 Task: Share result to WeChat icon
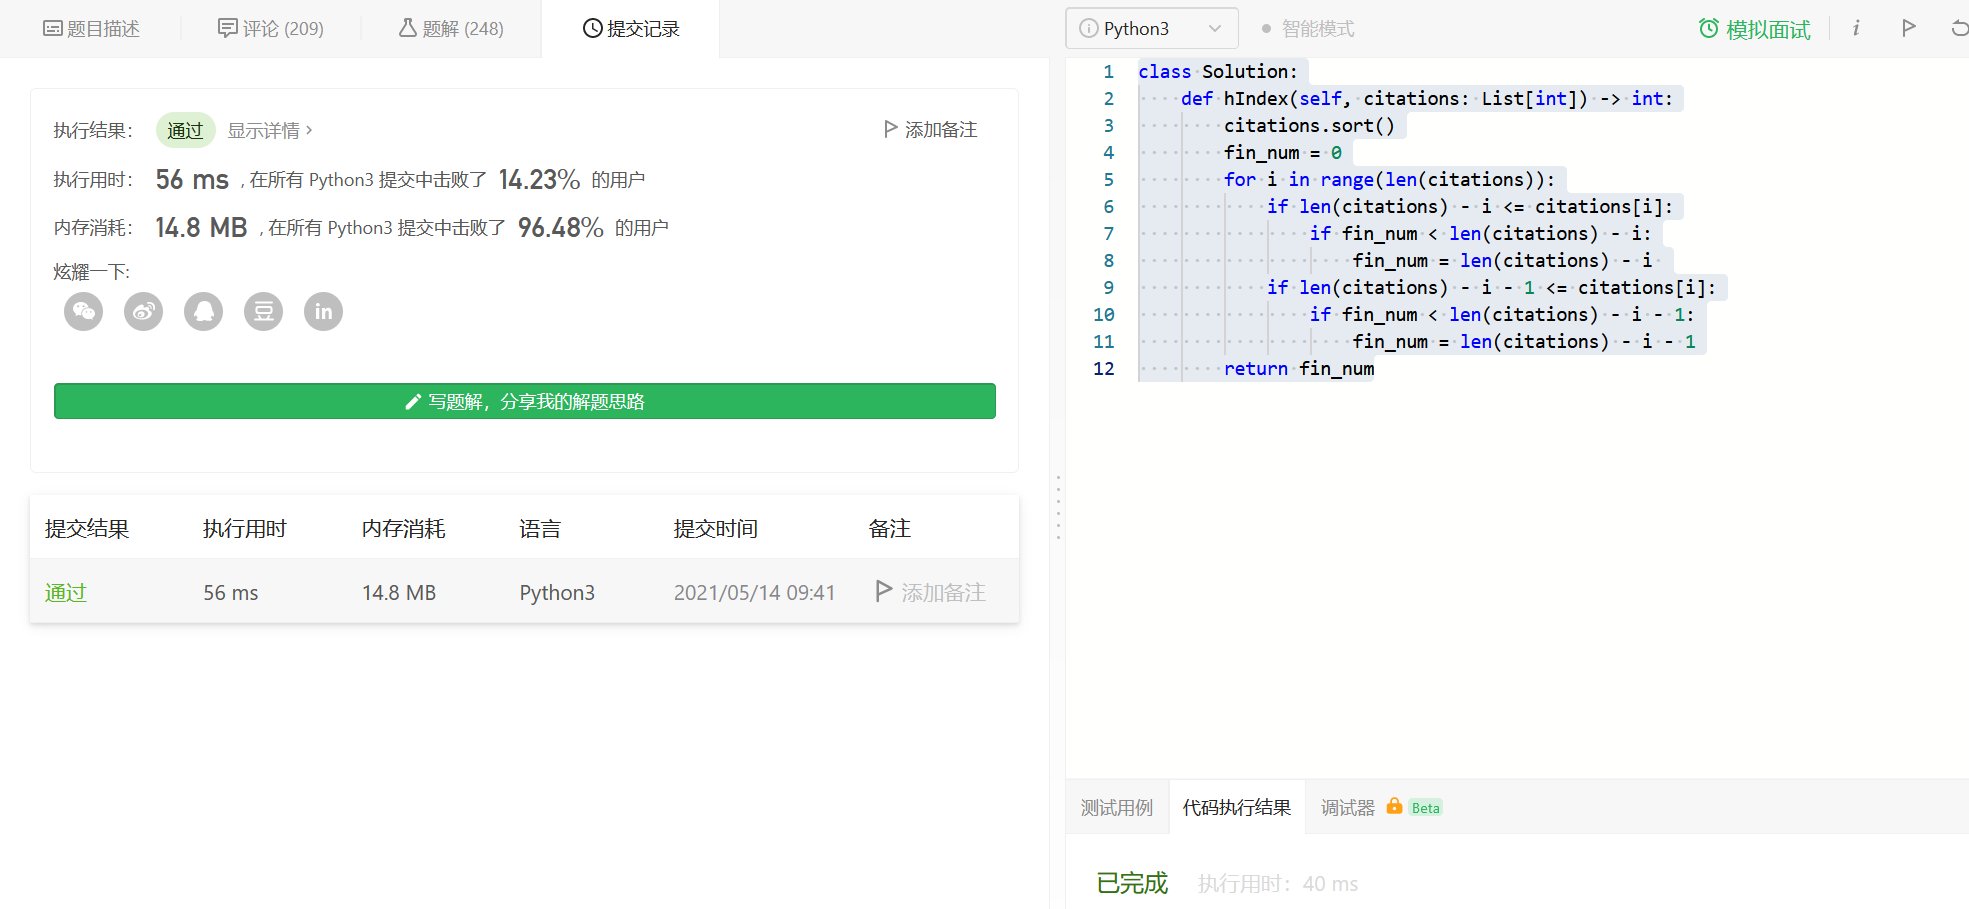84,312
